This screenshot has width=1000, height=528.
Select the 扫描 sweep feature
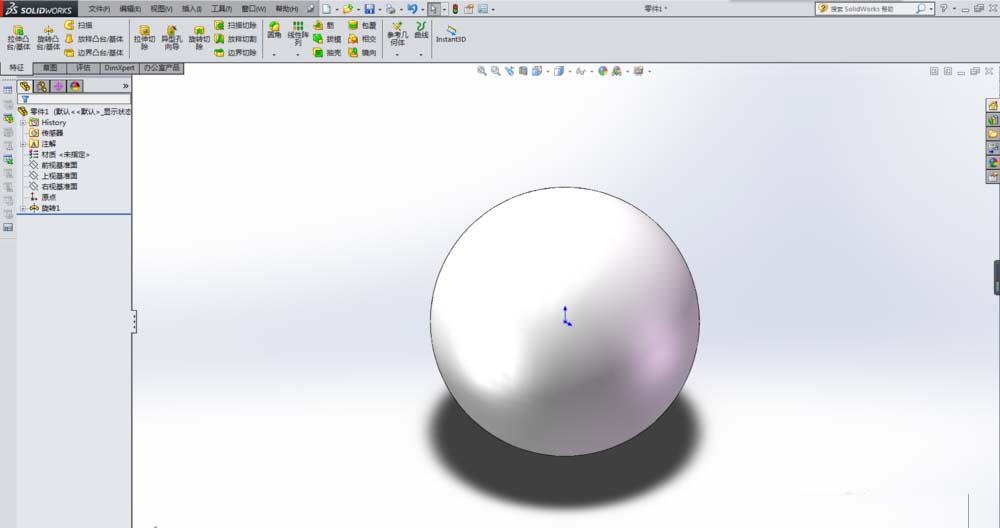click(78, 25)
